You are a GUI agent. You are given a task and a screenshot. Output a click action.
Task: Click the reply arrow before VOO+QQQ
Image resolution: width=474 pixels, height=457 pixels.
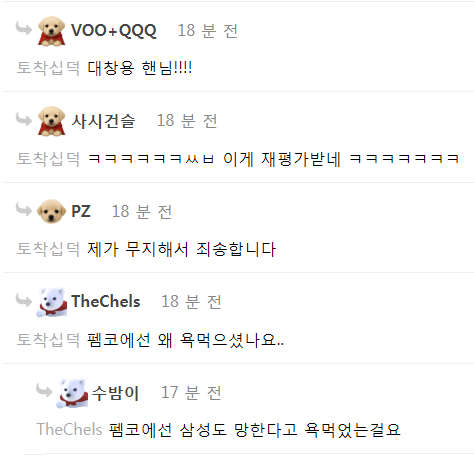tap(24, 28)
